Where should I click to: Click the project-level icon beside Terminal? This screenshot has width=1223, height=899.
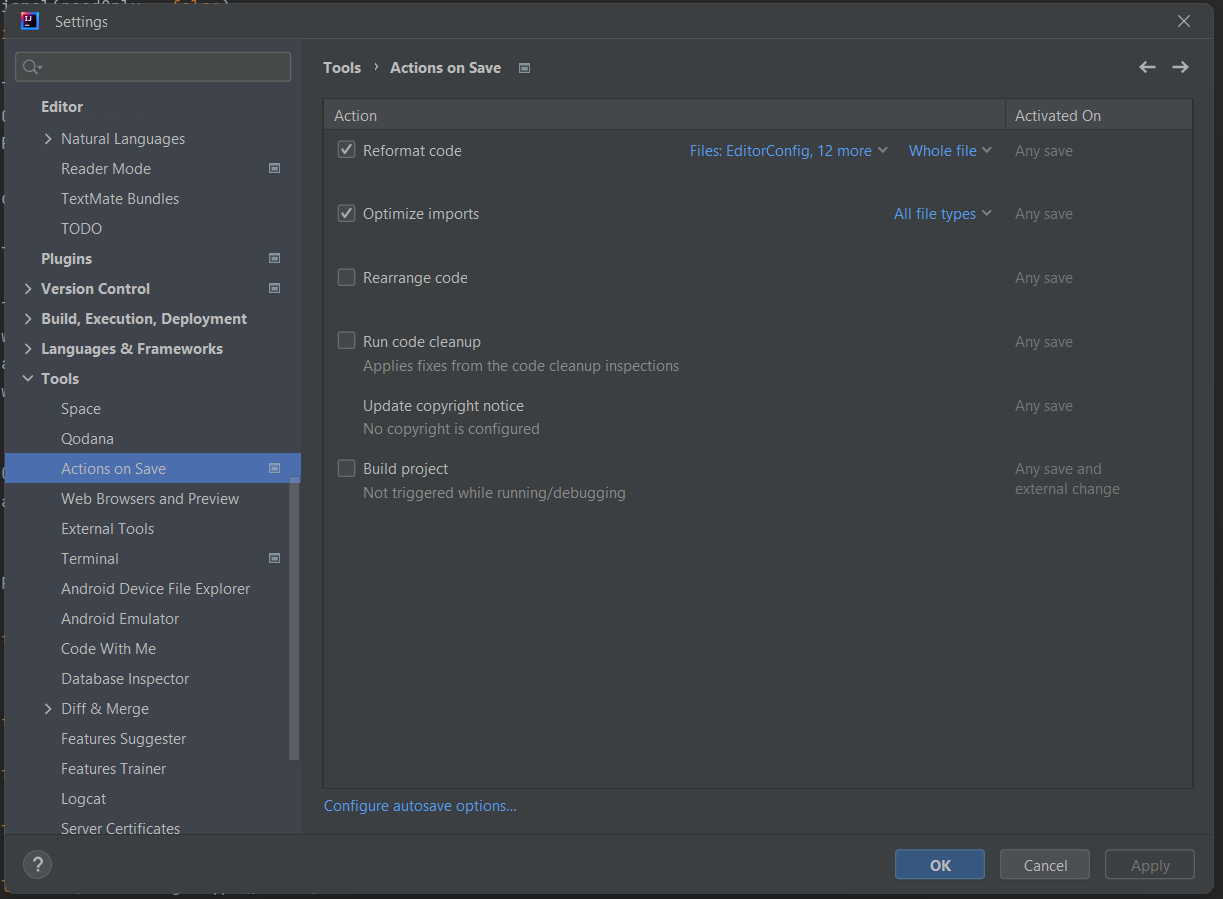pyautogui.click(x=274, y=559)
